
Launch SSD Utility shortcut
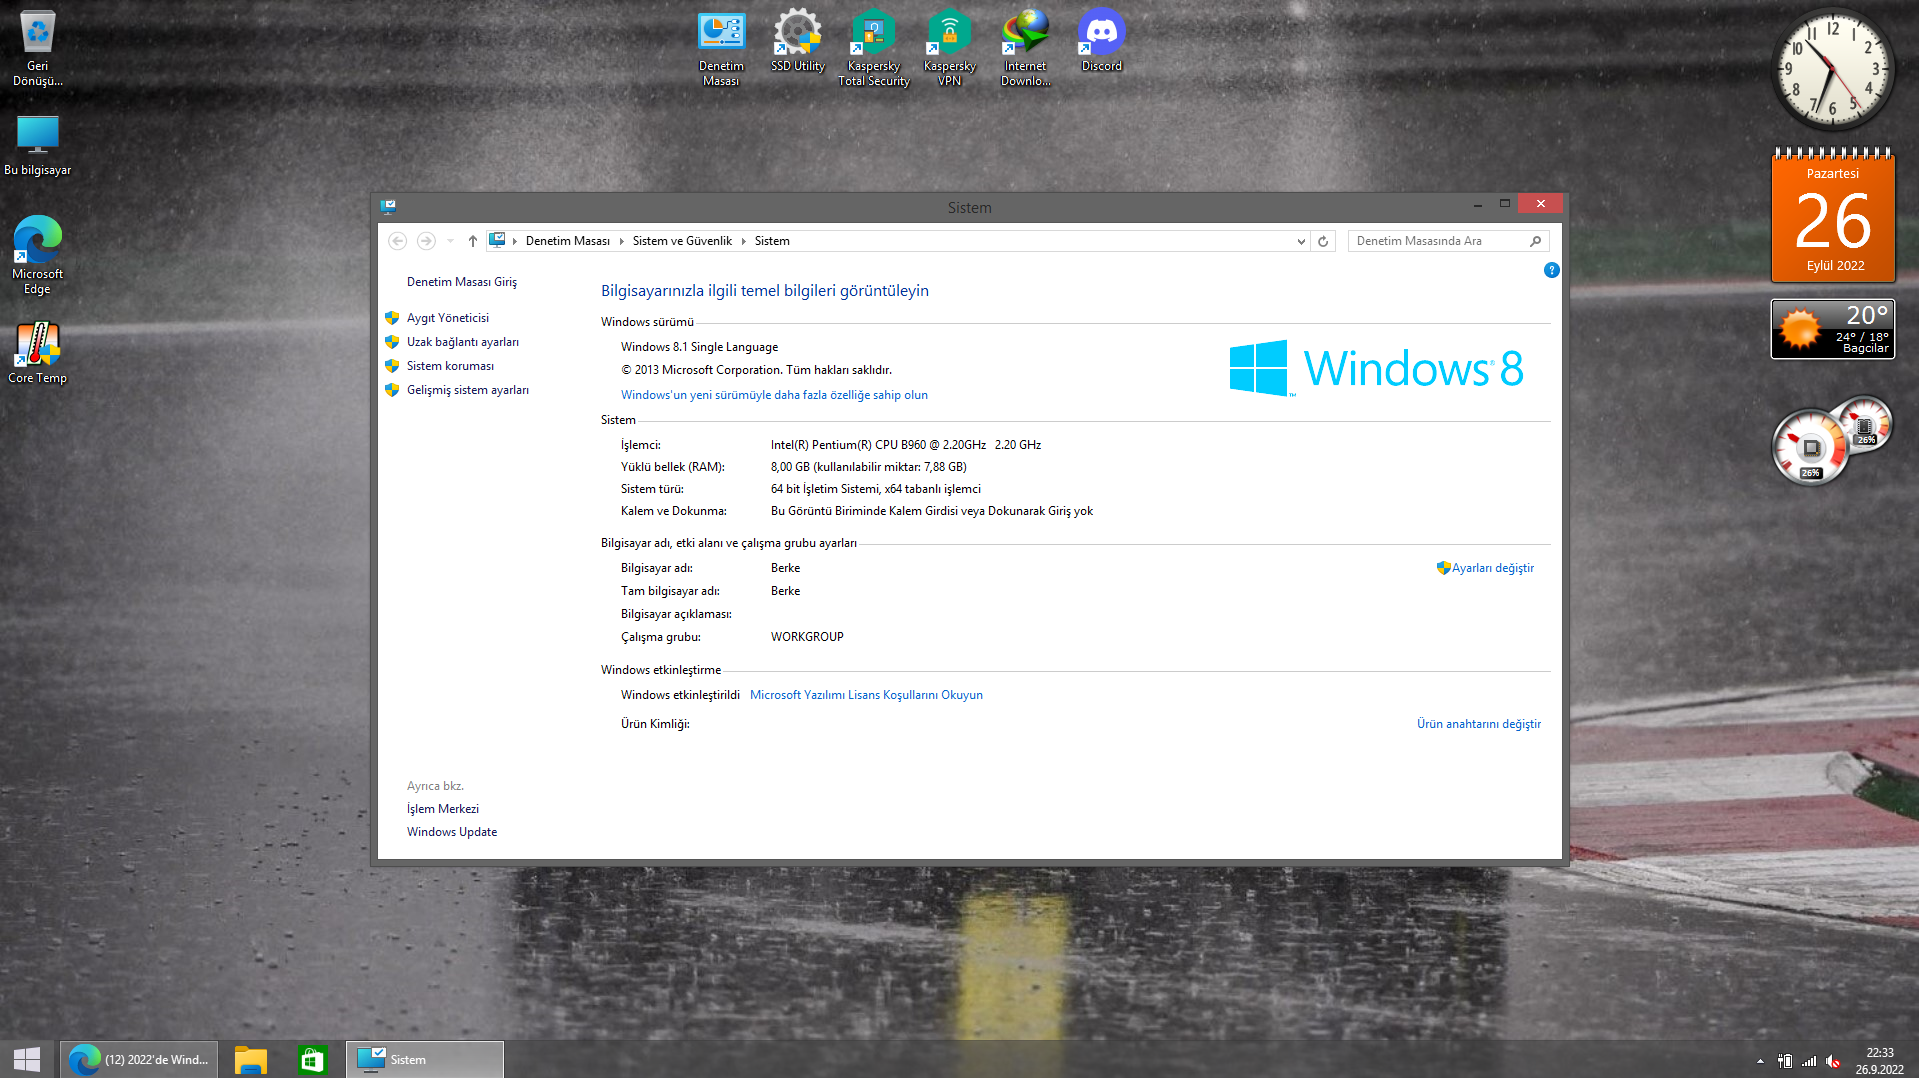click(797, 41)
